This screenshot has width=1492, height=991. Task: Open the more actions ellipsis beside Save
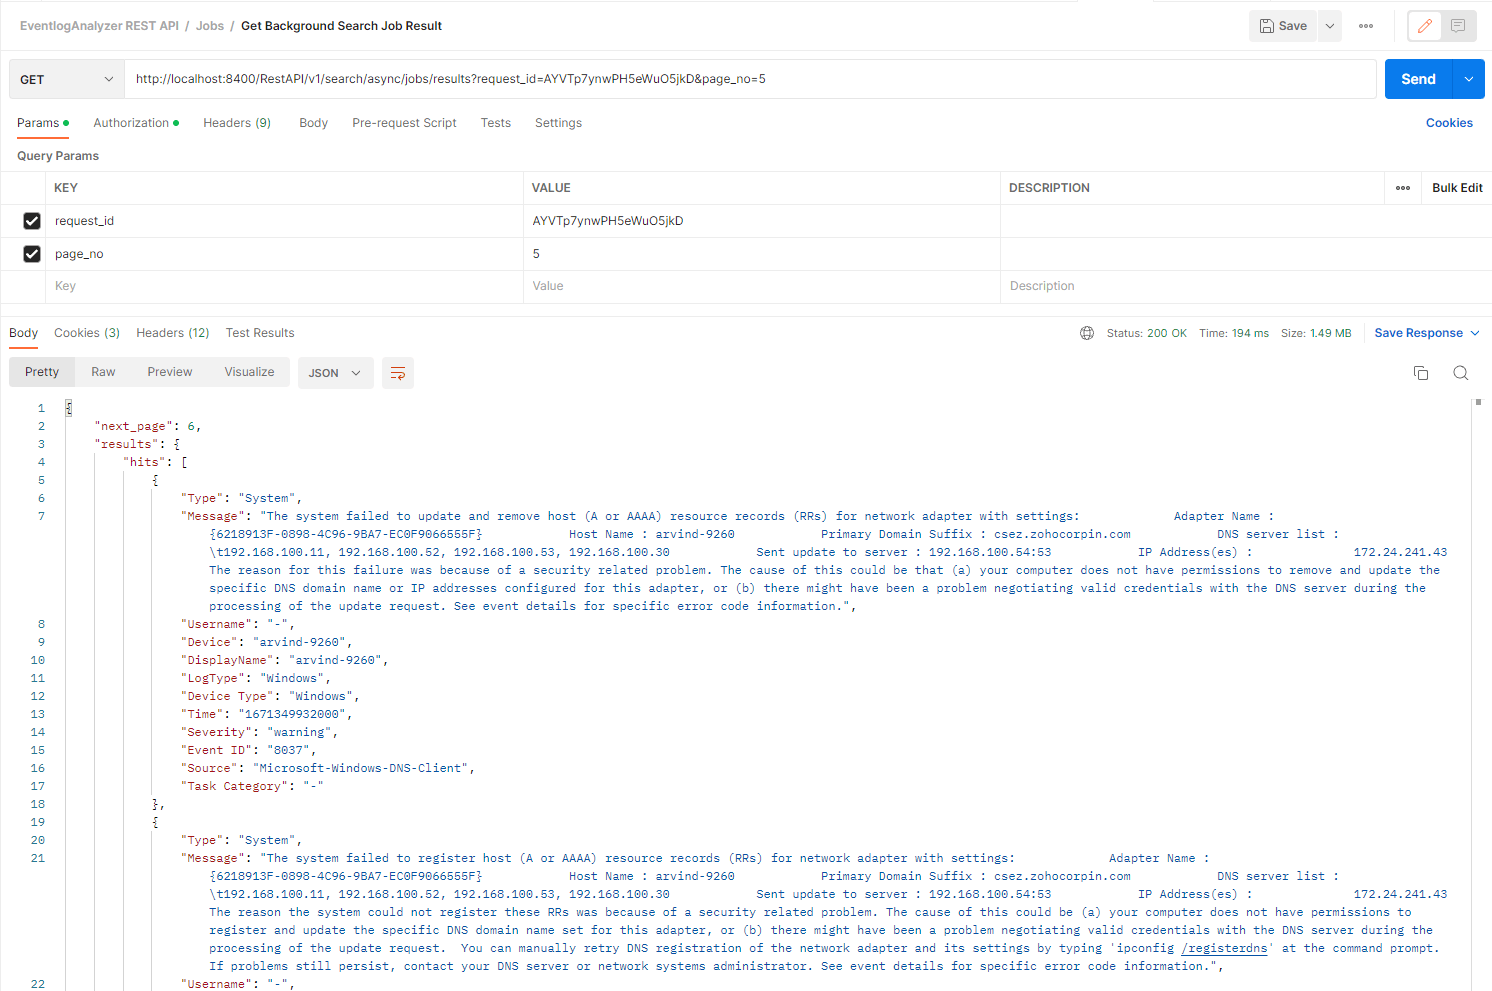pyautogui.click(x=1365, y=25)
